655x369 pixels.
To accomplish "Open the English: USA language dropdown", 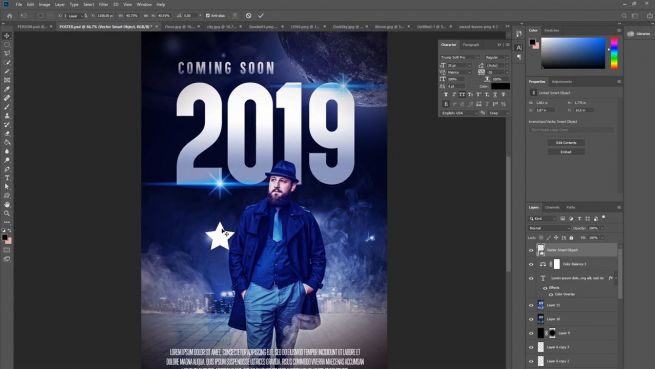I will (459, 113).
